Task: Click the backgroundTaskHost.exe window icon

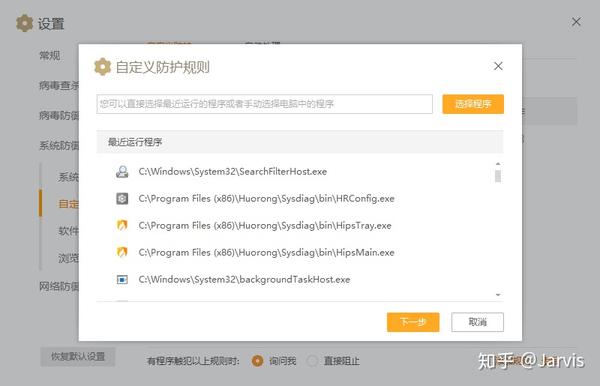Action: tap(122, 280)
